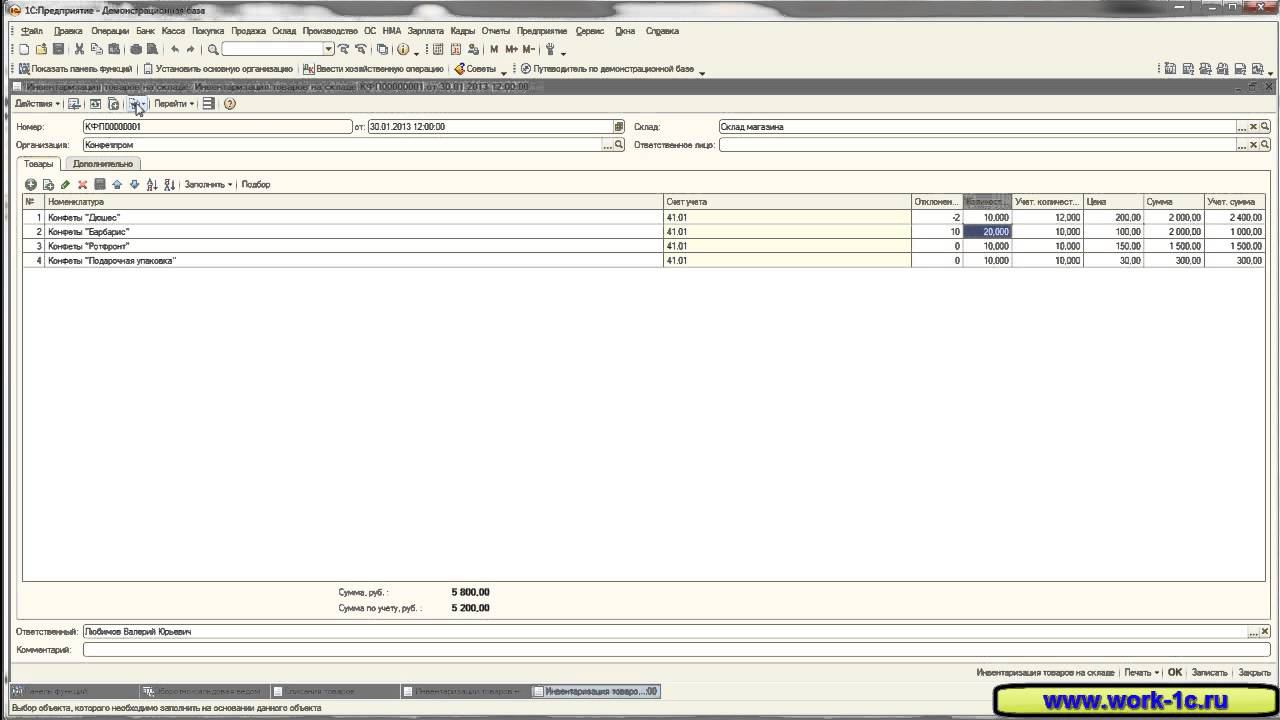Click the Help information icon in main toolbar
Image resolution: width=1280 pixels, height=720 pixels.
[403, 49]
